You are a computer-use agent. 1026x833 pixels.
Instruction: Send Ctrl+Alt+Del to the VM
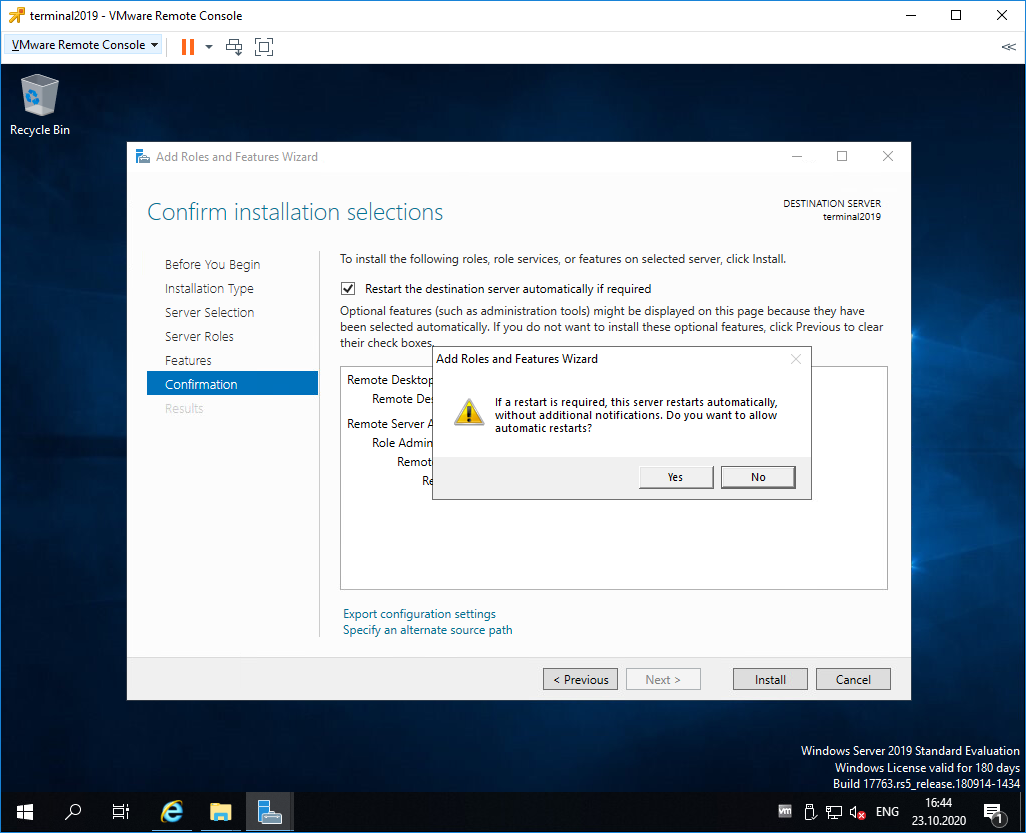(234, 46)
